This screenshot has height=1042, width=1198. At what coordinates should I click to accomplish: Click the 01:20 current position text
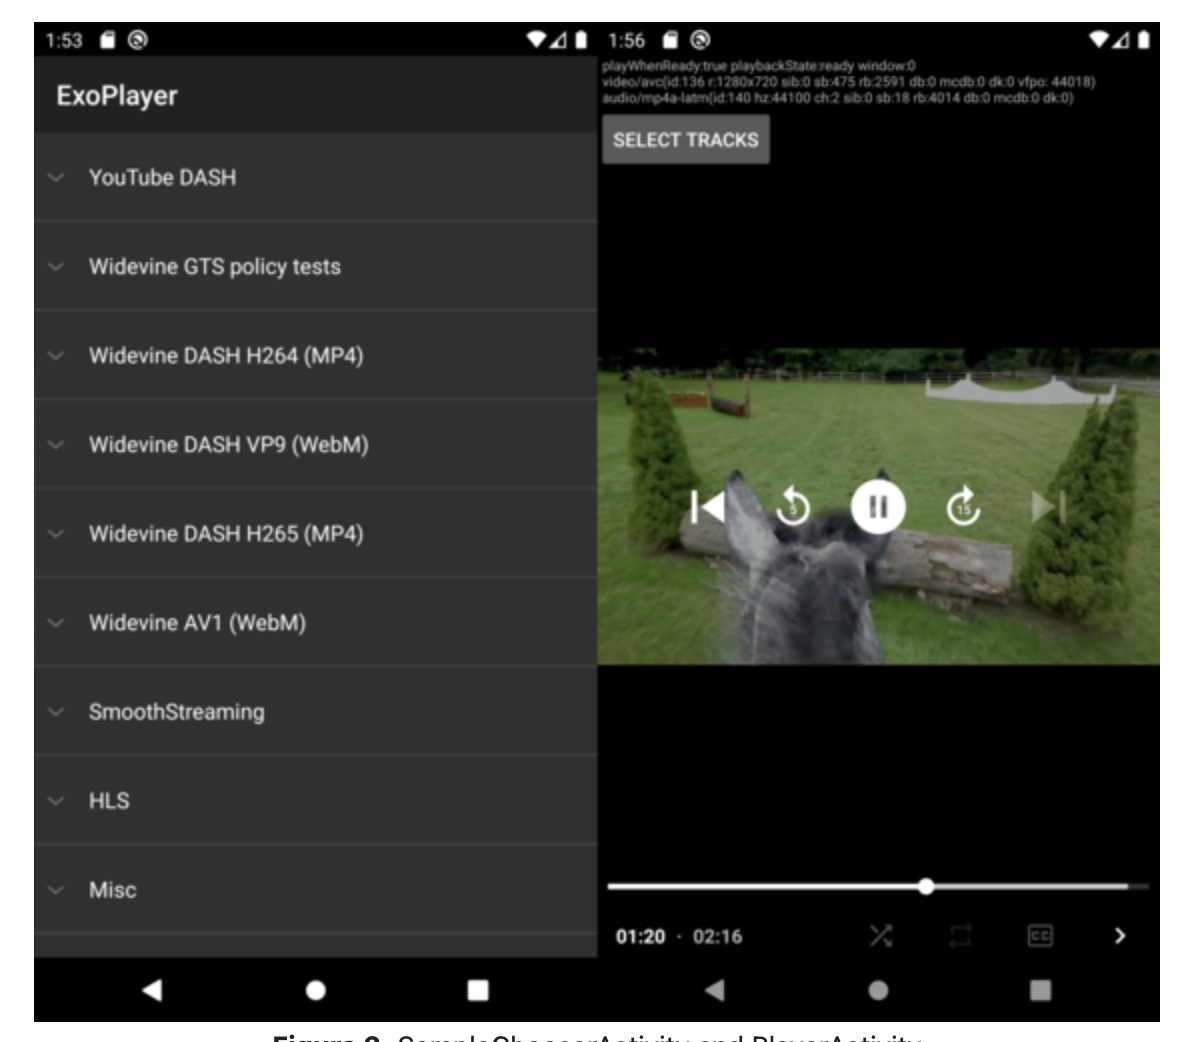pyautogui.click(x=640, y=937)
